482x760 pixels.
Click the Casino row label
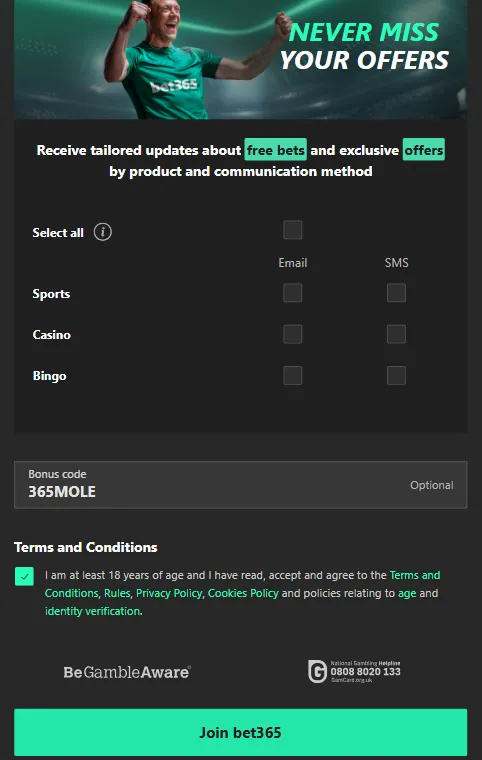pos(51,334)
